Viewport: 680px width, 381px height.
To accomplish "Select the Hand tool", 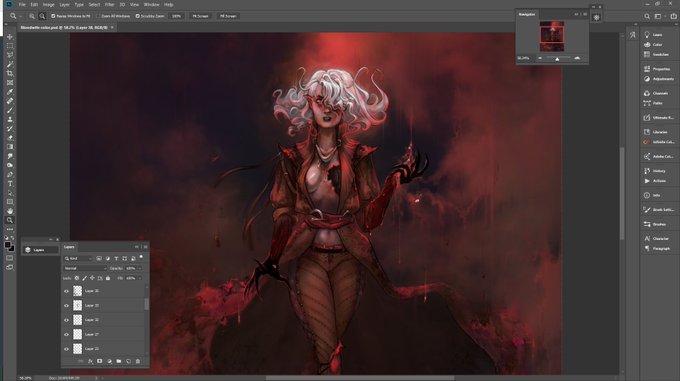I will [x=10, y=211].
